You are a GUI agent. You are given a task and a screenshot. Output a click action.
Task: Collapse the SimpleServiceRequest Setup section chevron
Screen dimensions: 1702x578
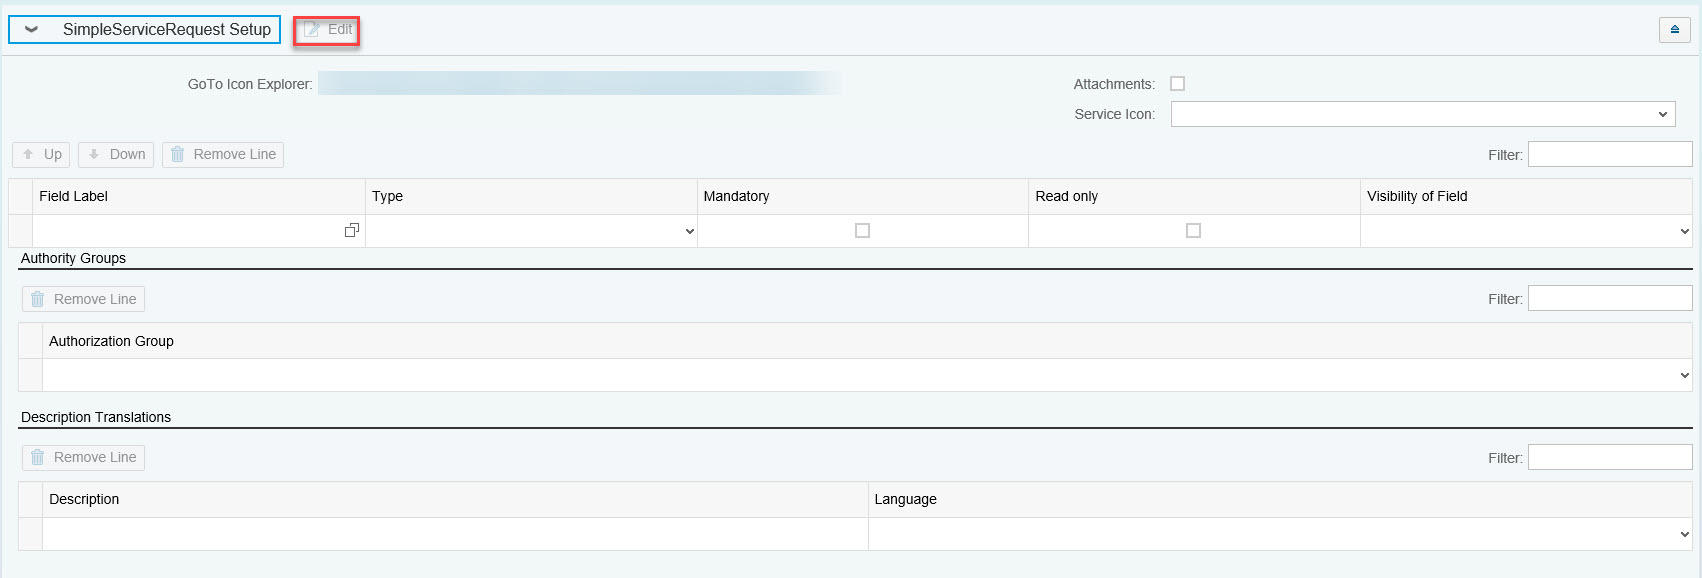tap(31, 30)
